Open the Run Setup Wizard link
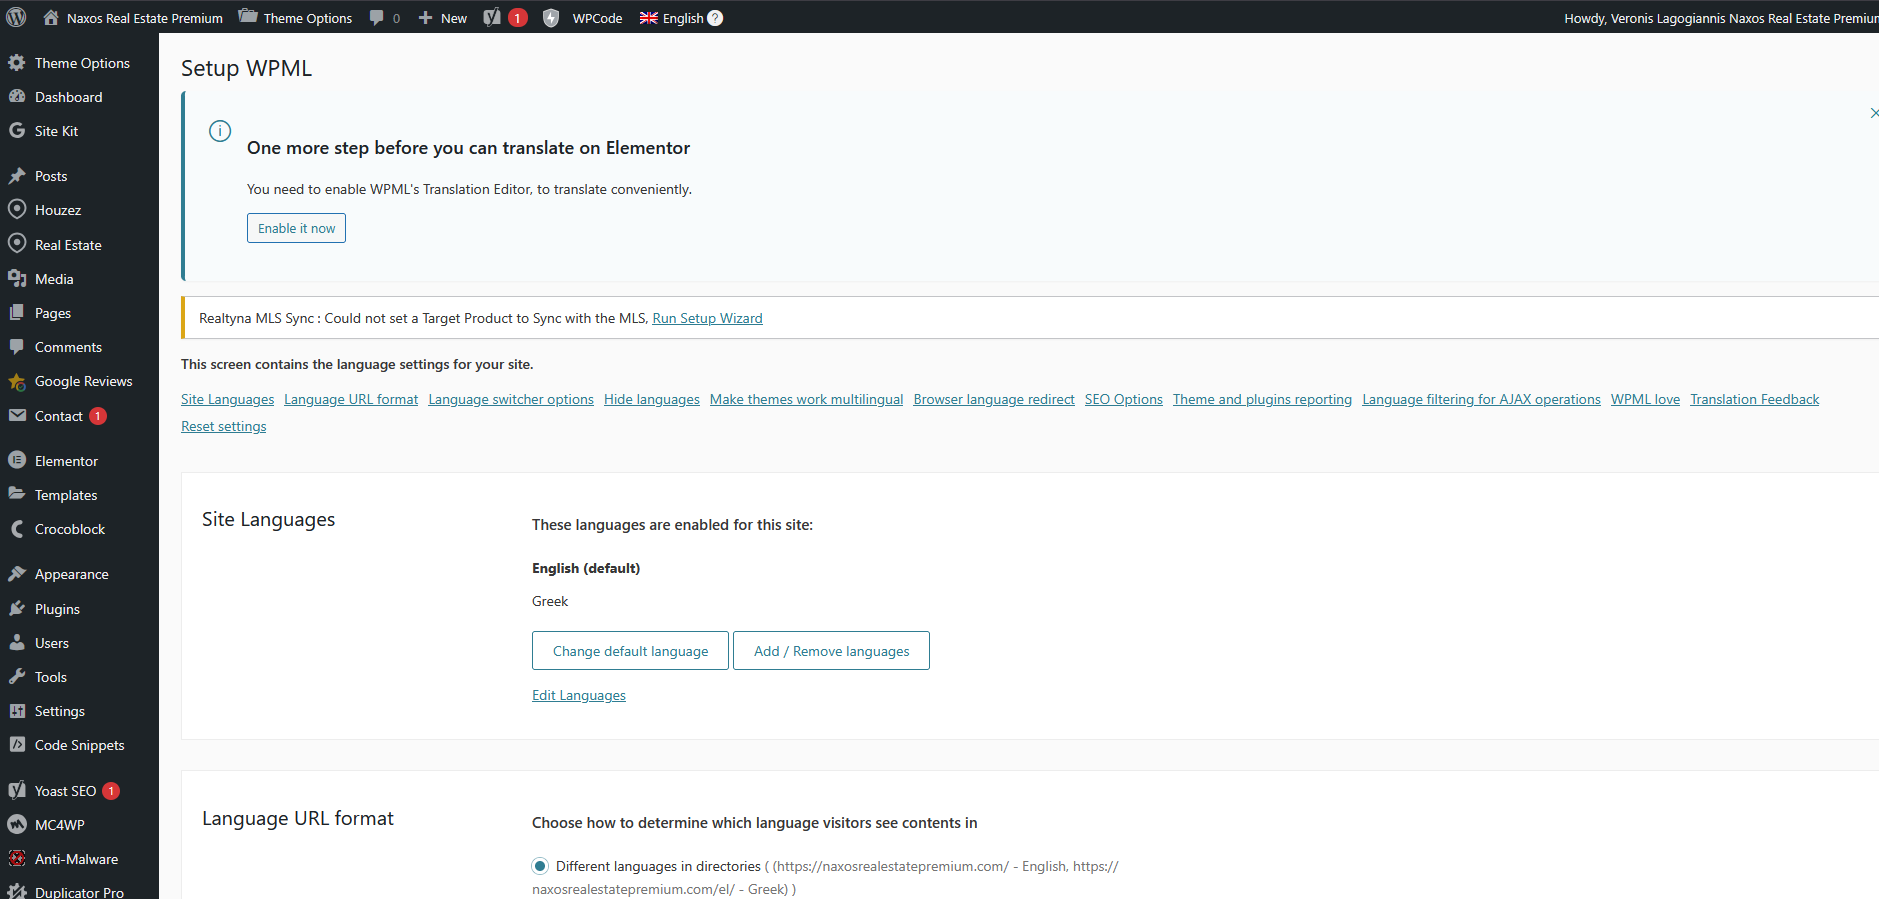The height and width of the screenshot is (899, 1879). [707, 318]
